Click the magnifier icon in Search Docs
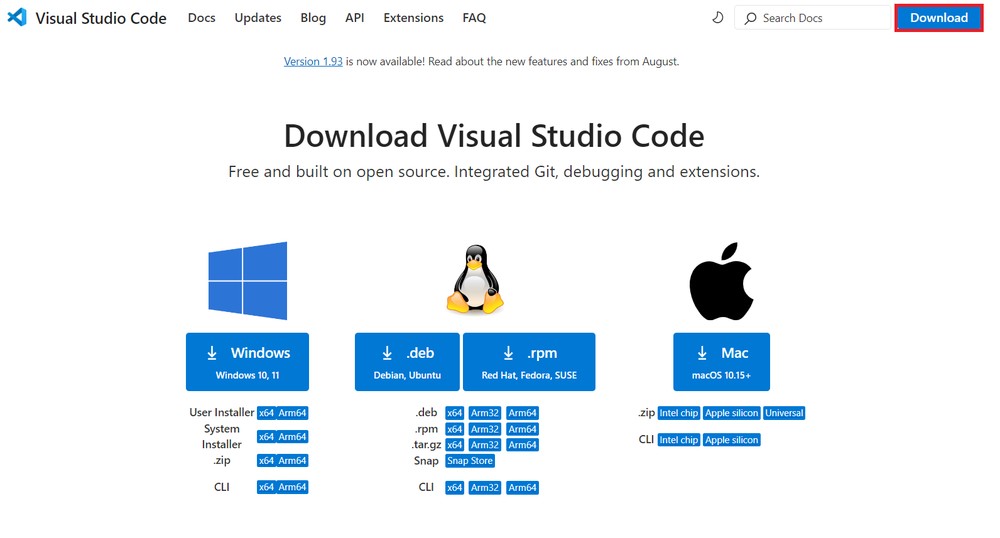This screenshot has width=1000, height=538. 751,18
